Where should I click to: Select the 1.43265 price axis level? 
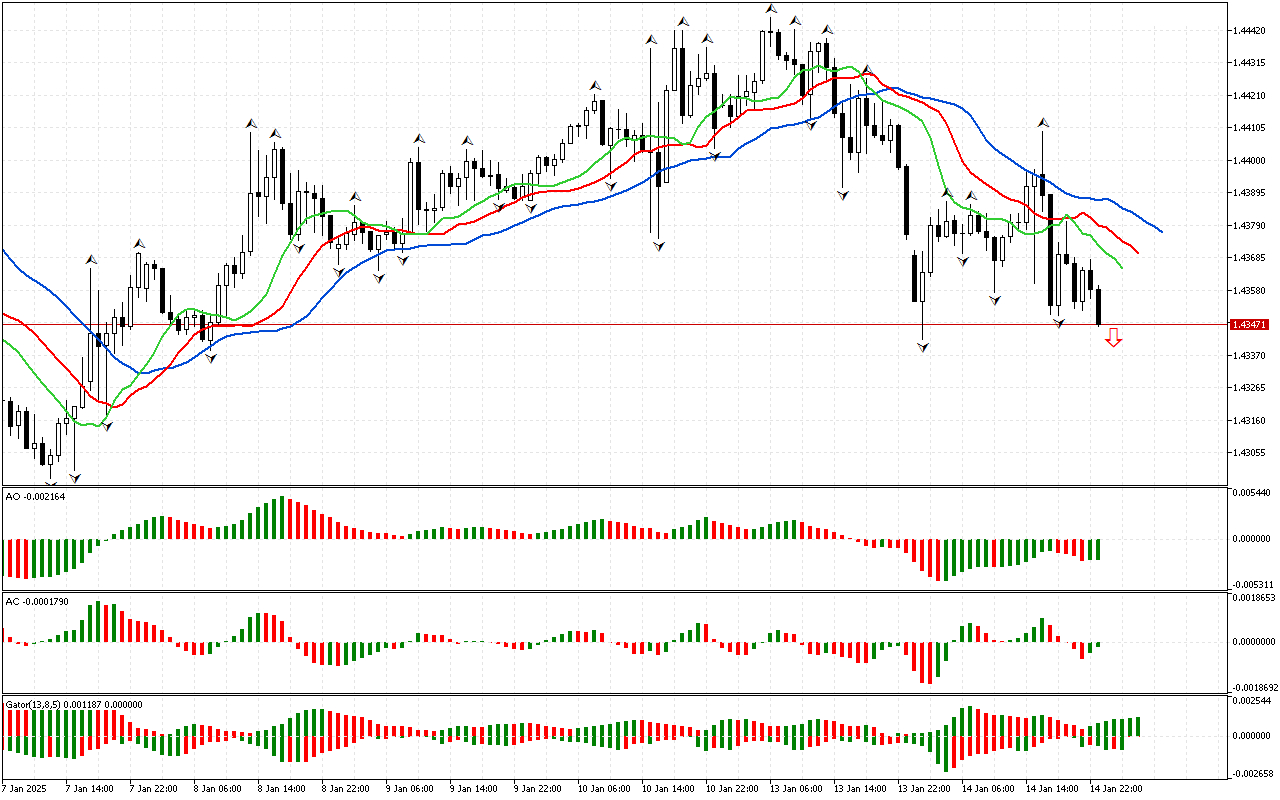click(1251, 388)
